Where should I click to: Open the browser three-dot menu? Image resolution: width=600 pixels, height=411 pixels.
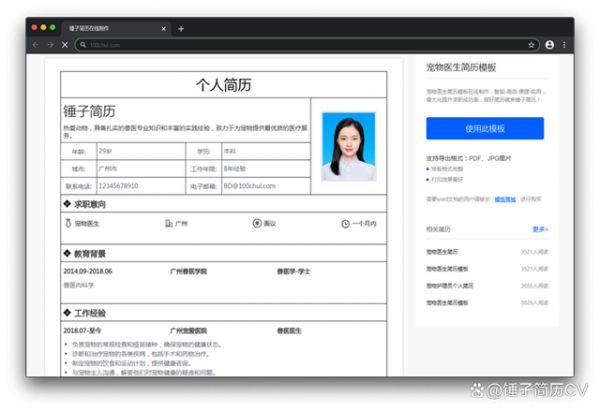pos(564,45)
